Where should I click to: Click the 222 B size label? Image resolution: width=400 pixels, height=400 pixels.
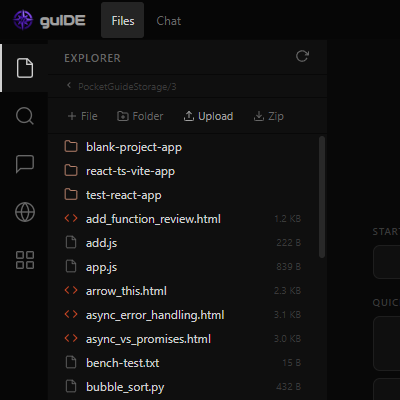289,243
